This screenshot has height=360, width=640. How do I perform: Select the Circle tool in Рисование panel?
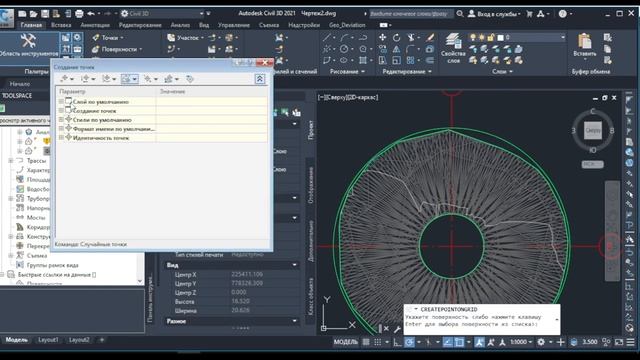click(344, 49)
